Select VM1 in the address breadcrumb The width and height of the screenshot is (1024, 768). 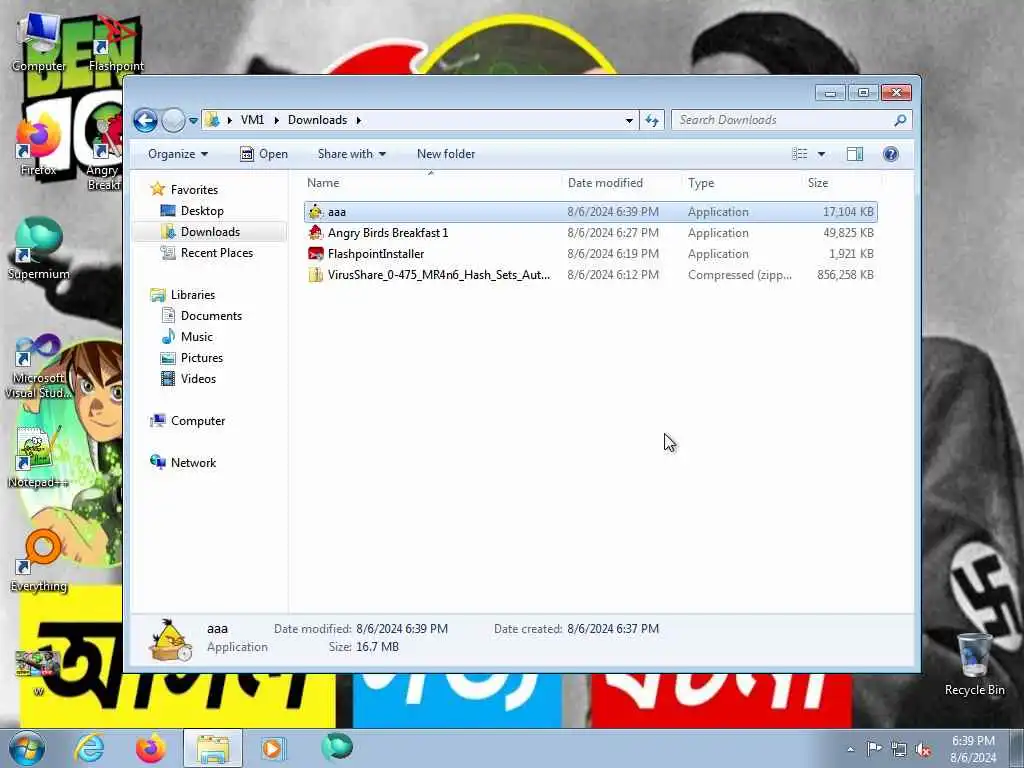coord(252,120)
